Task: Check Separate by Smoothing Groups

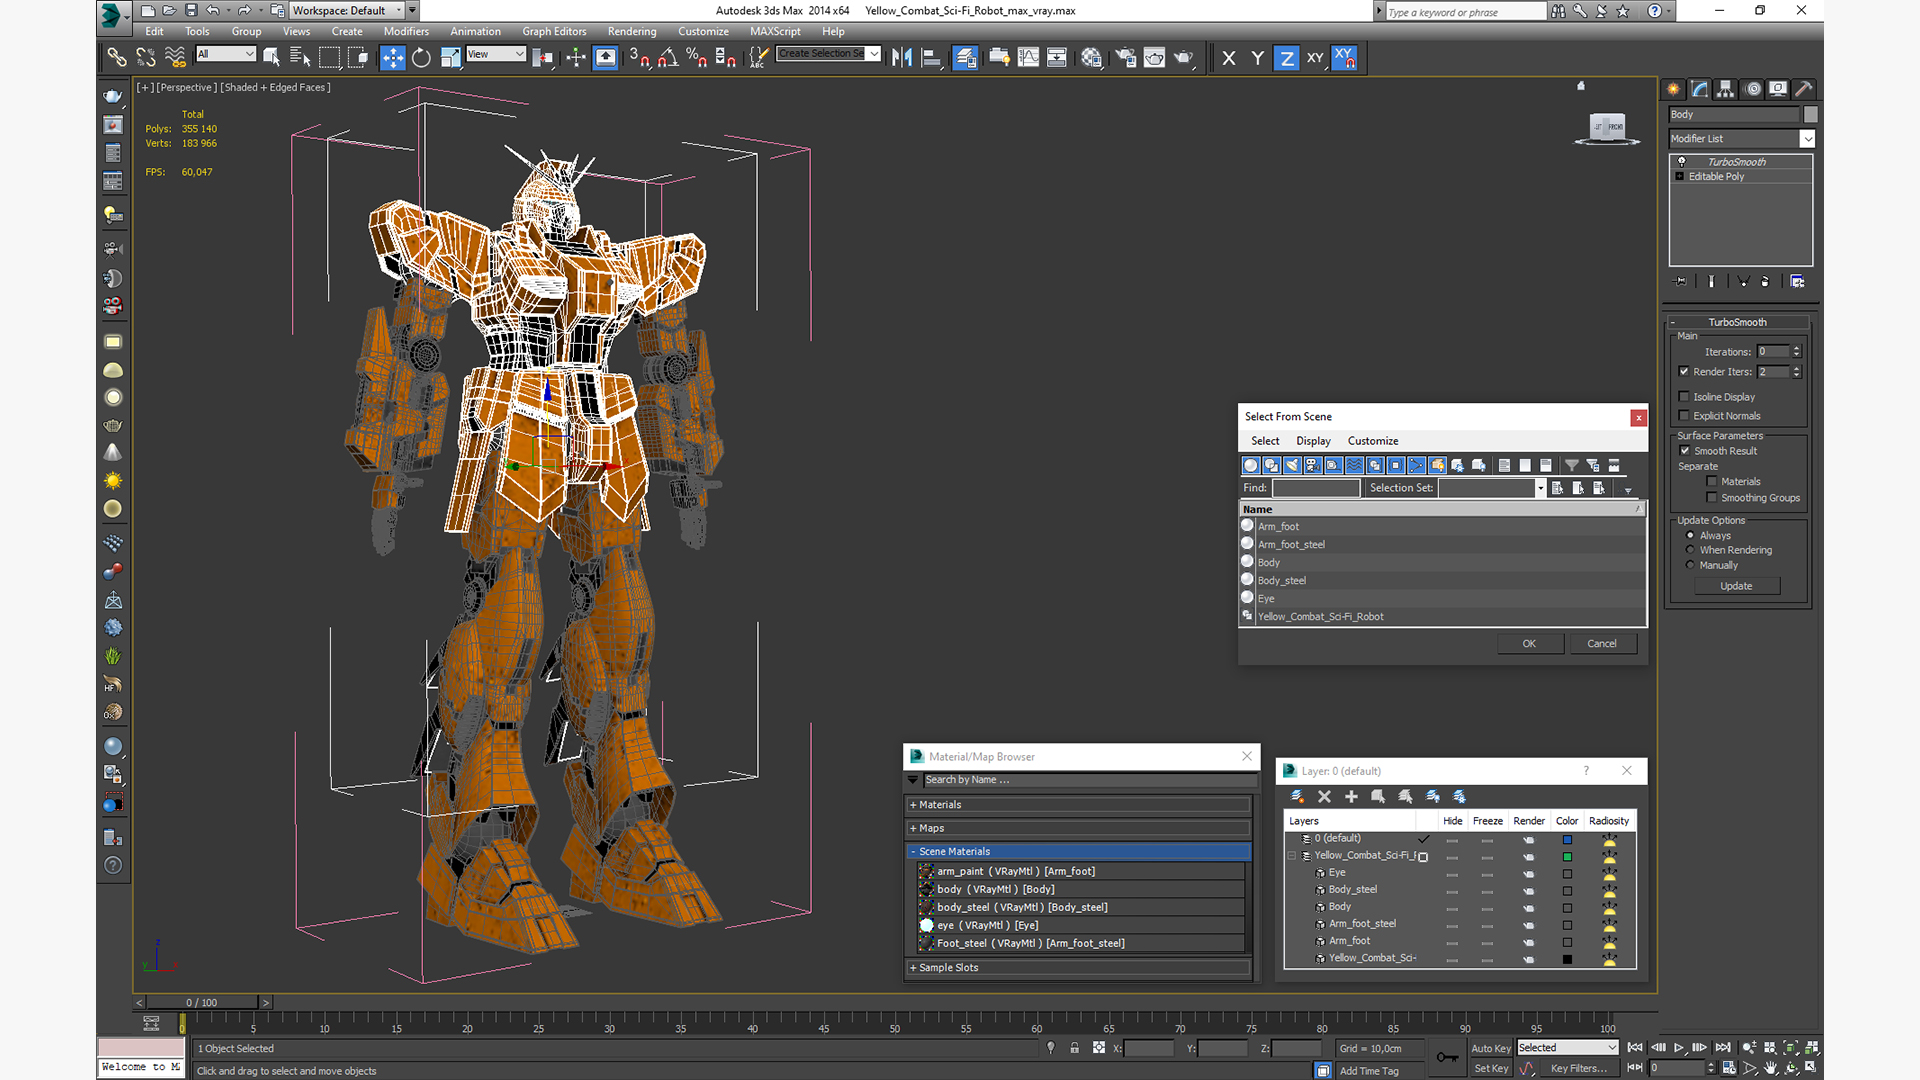Action: click(x=1712, y=498)
